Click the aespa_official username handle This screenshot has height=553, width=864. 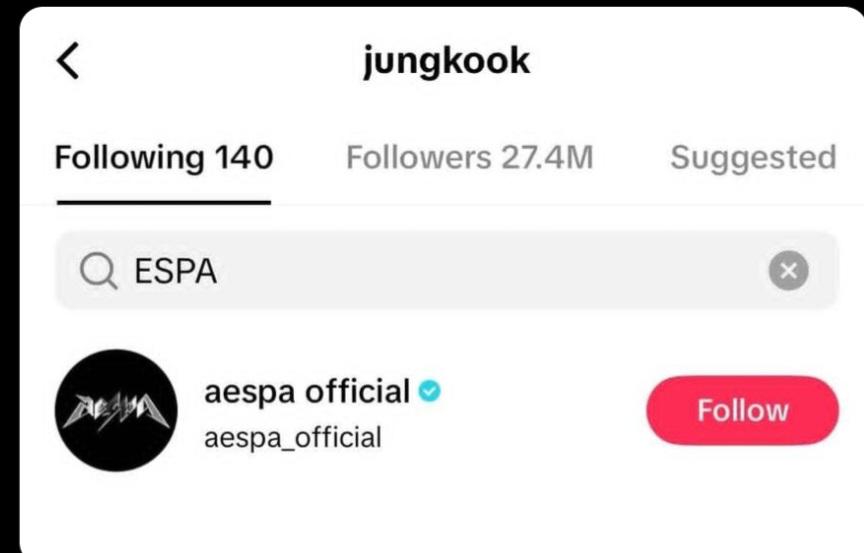[293, 437]
